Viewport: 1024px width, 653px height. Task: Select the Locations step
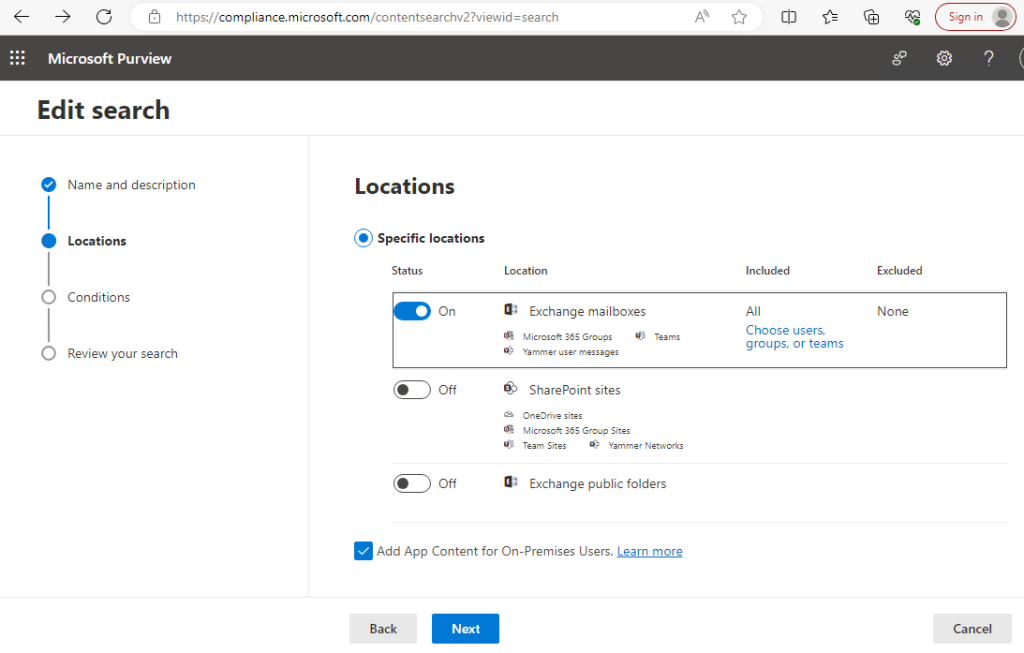[97, 241]
